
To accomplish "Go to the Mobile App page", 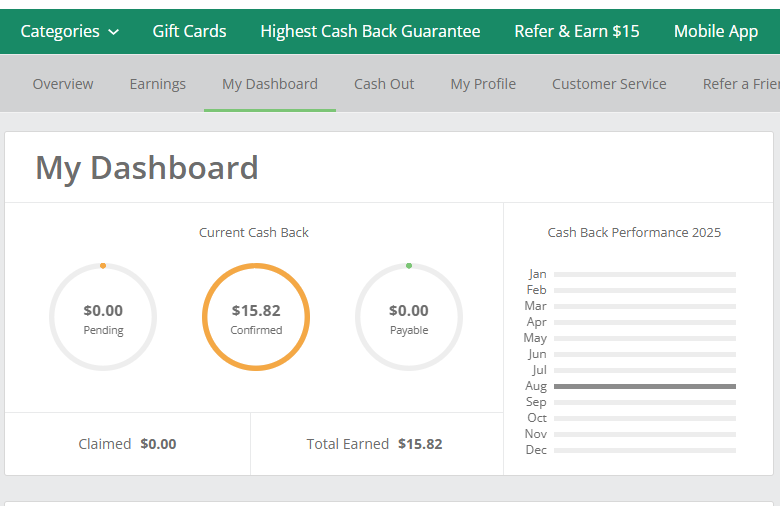I will pos(715,31).
